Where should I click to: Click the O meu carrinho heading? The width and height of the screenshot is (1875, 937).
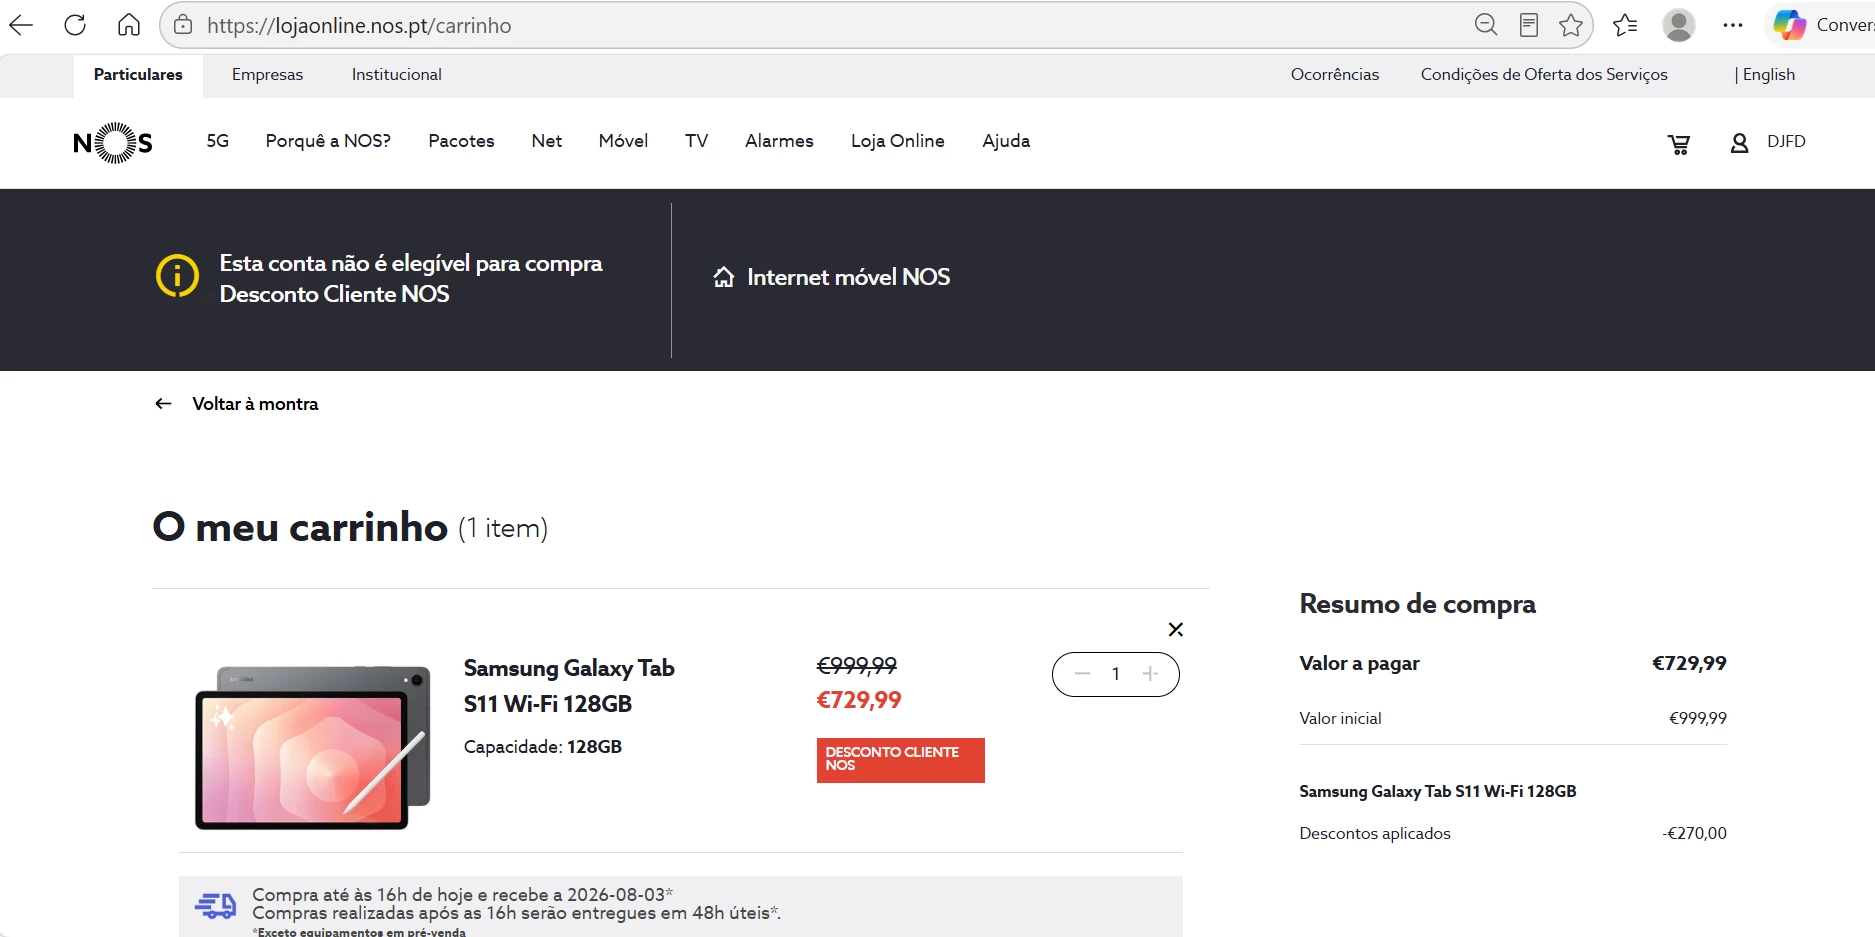coord(300,527)
